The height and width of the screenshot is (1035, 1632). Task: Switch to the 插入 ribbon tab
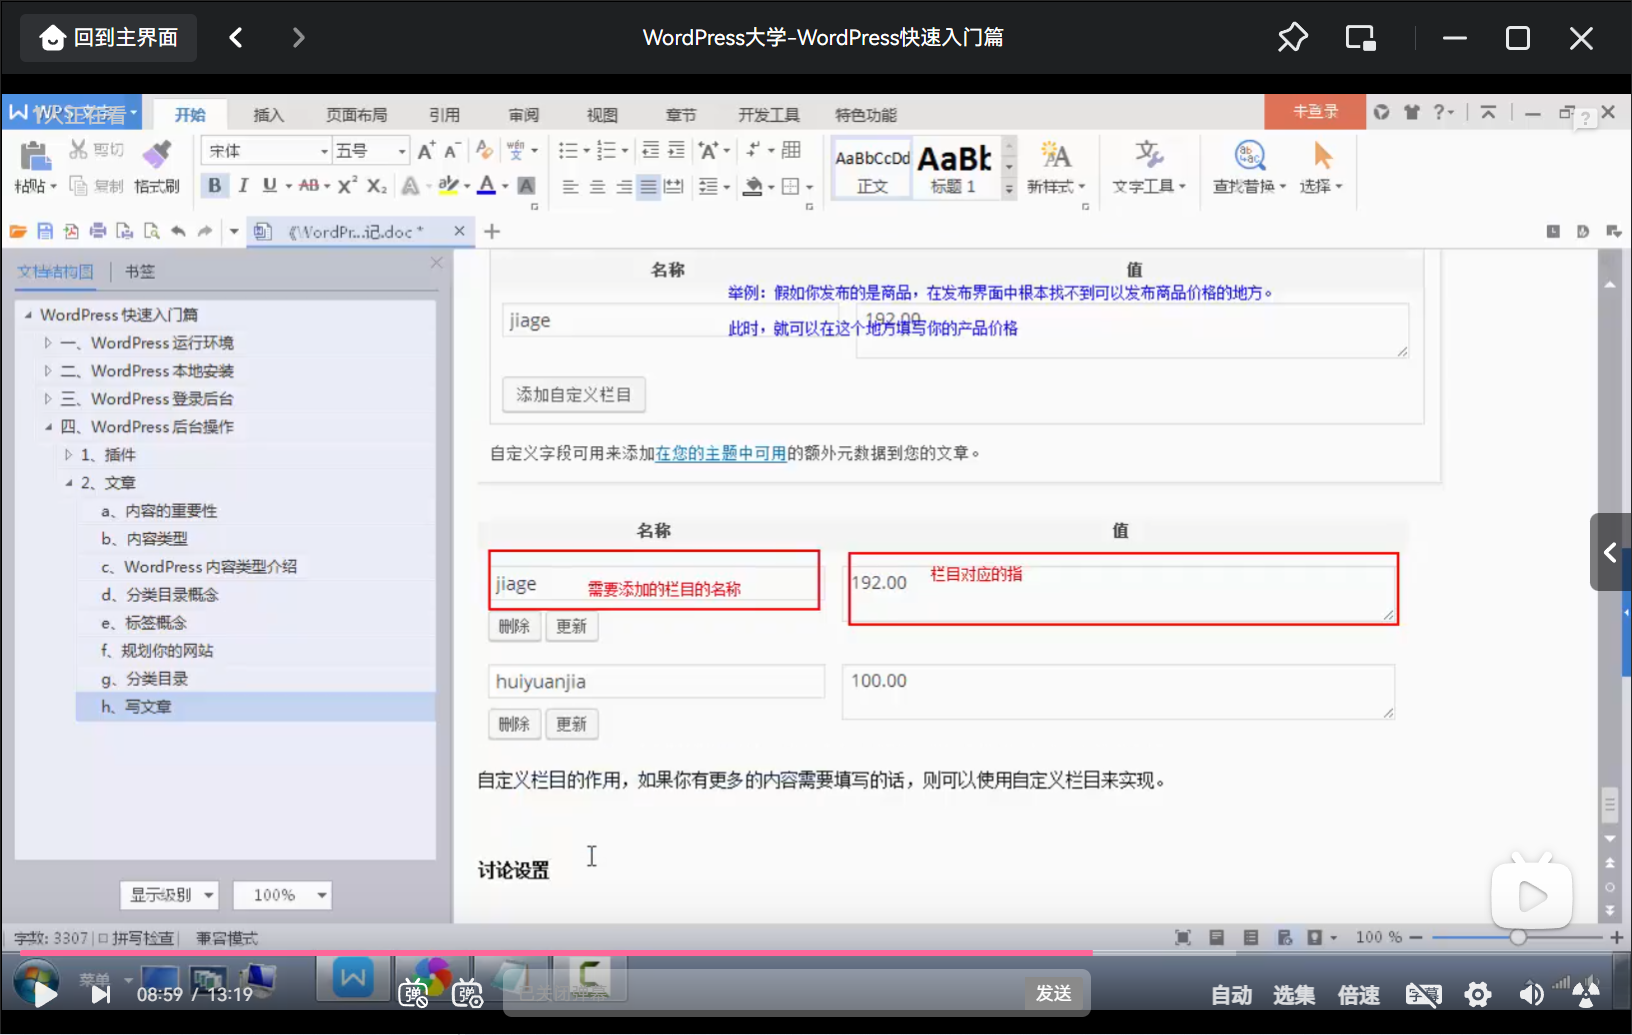268,115
